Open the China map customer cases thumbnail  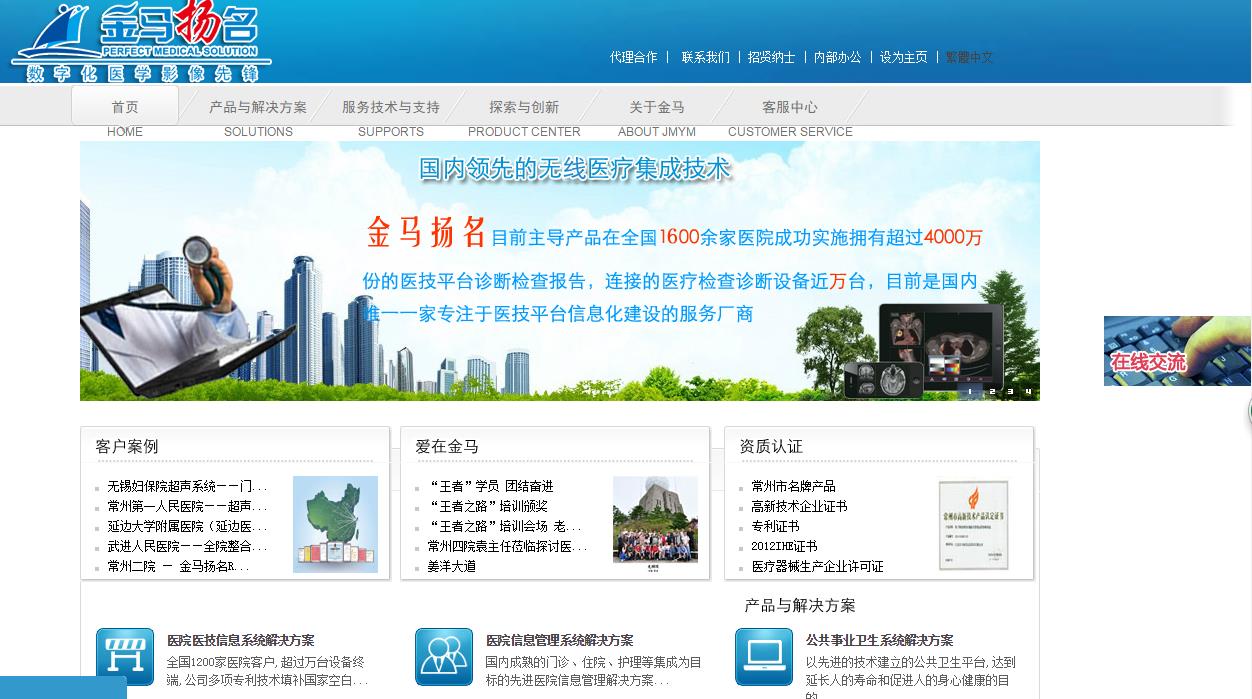tap(335, 524)
